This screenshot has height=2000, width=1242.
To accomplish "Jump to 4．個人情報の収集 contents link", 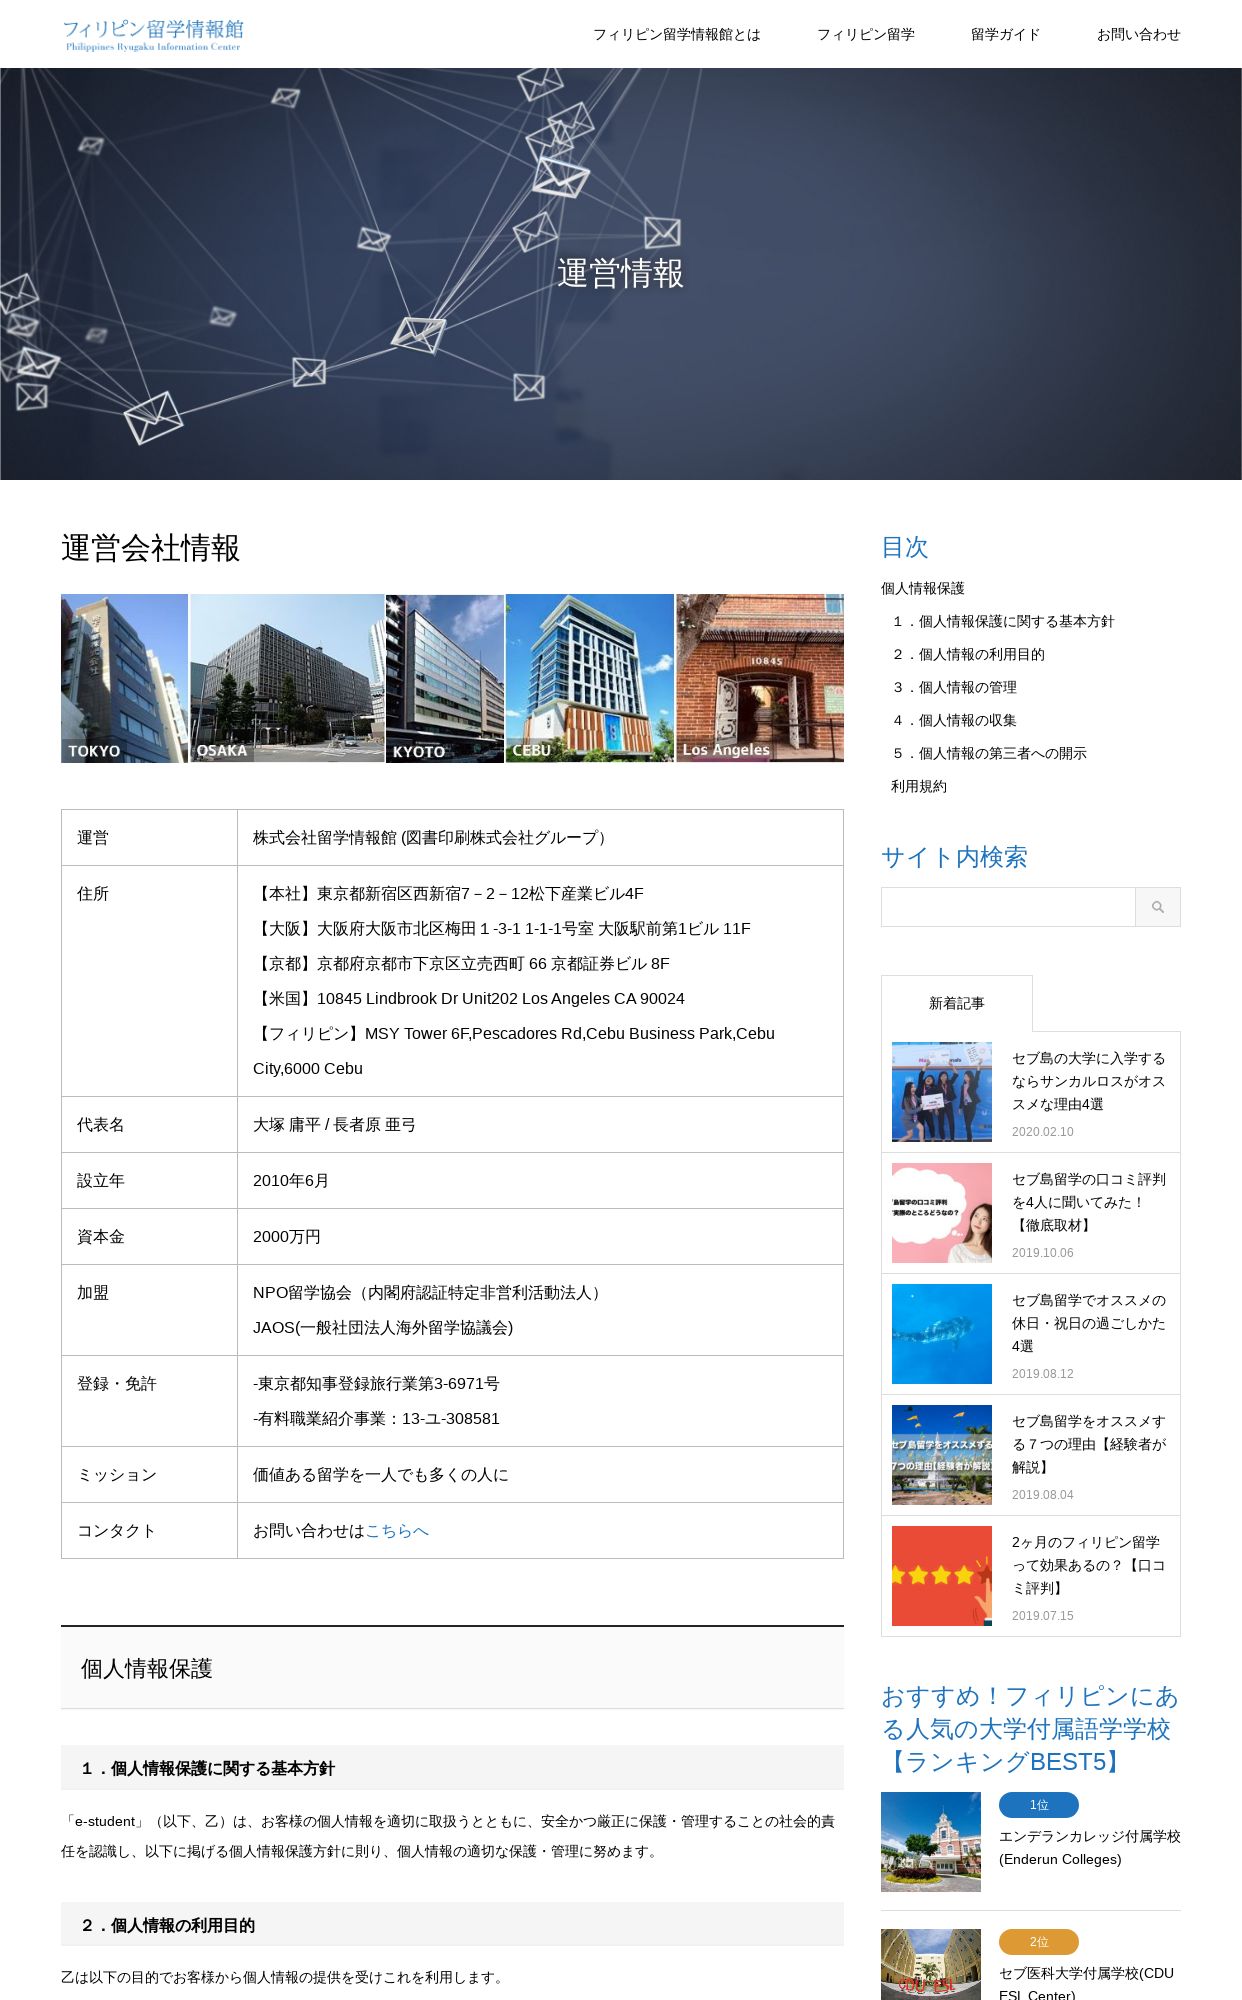I will pos(954,720).
